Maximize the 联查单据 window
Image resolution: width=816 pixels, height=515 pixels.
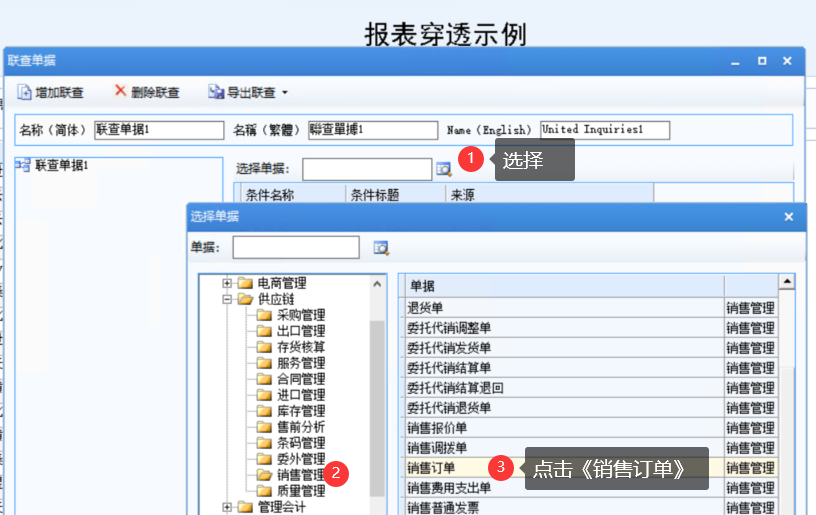[762, 61]
